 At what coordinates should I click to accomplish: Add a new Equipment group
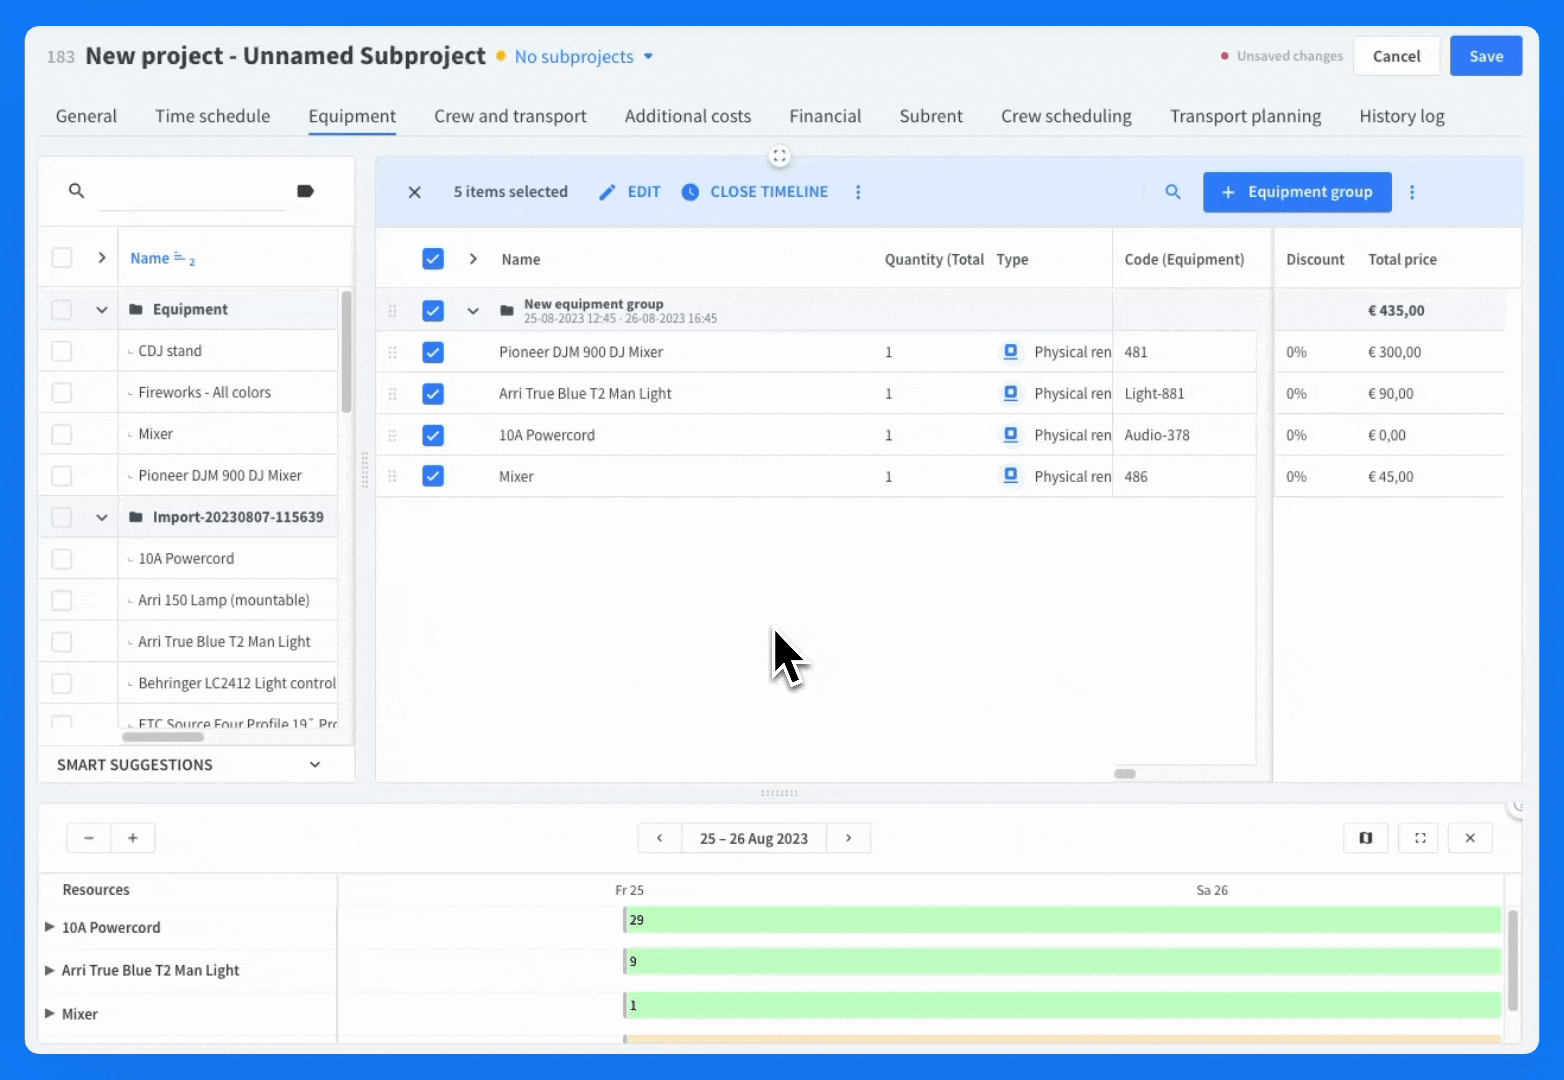[x=1297, y=192]
